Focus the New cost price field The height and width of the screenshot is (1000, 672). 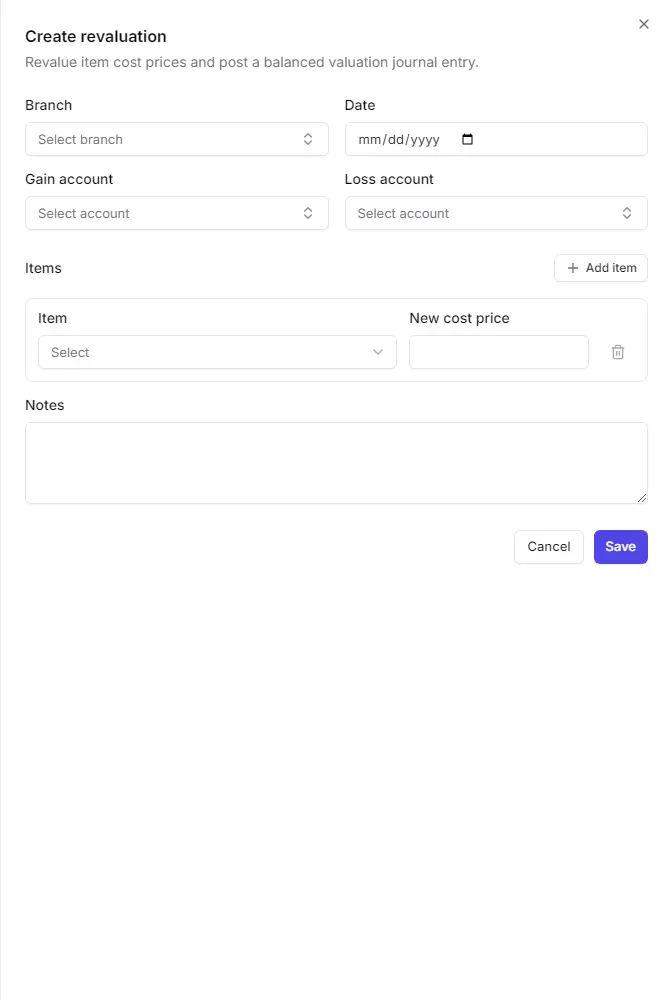pyautogui.click(x=499, y=352)
